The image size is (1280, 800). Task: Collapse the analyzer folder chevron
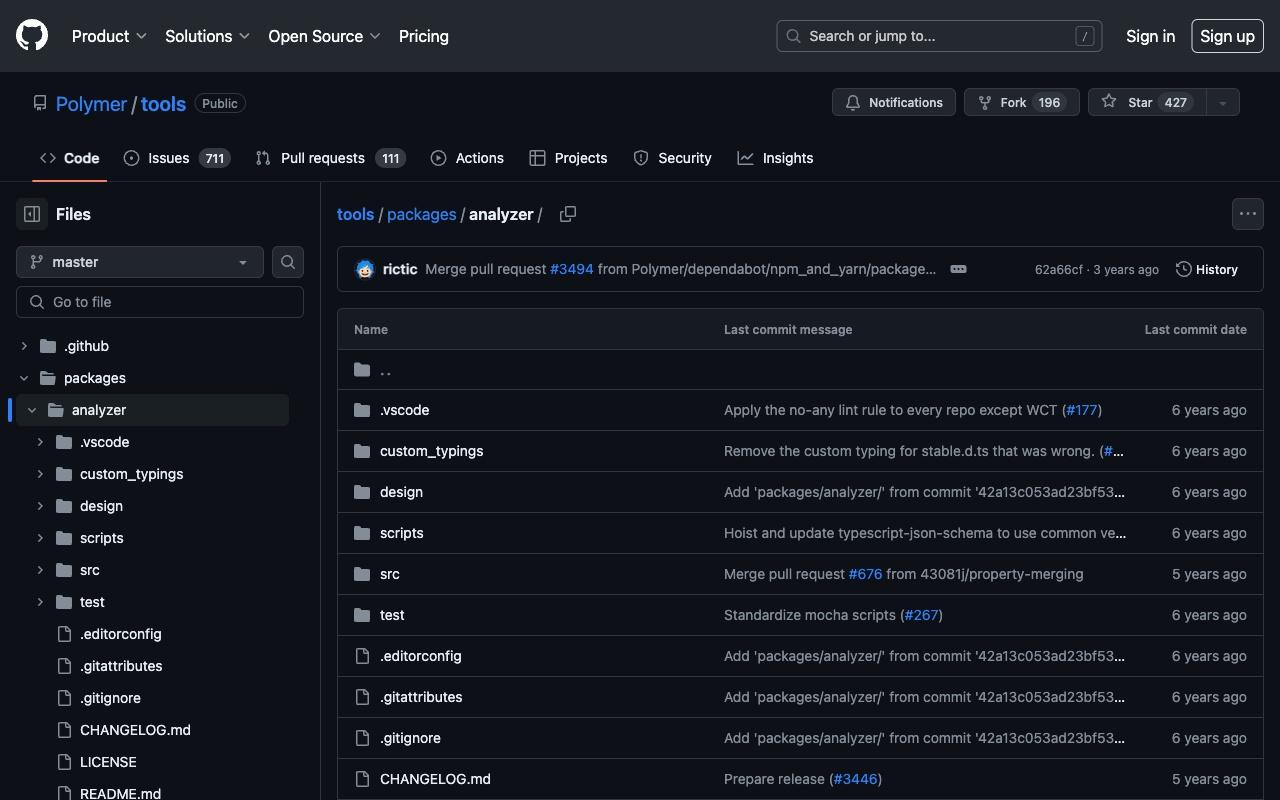click(x=32, y=410)
